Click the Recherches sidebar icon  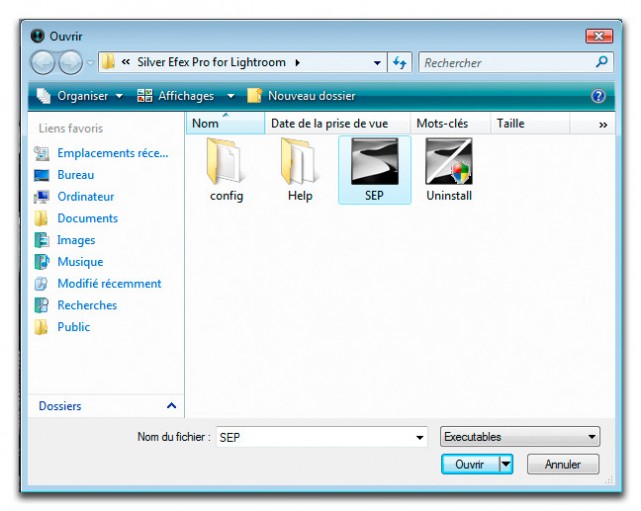click(x=41, y=305)
